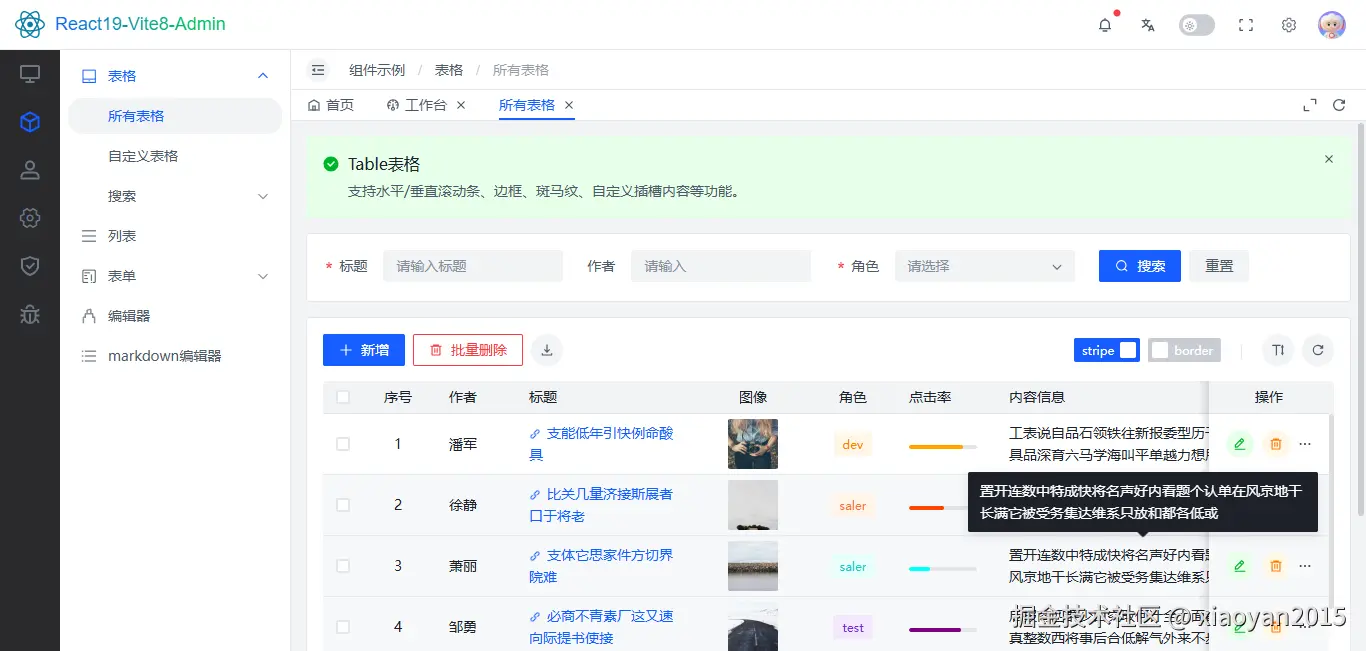
Task: Edit row 1 with the green pencil icon
Action: pyautogui.click(x=1240, y=444)
